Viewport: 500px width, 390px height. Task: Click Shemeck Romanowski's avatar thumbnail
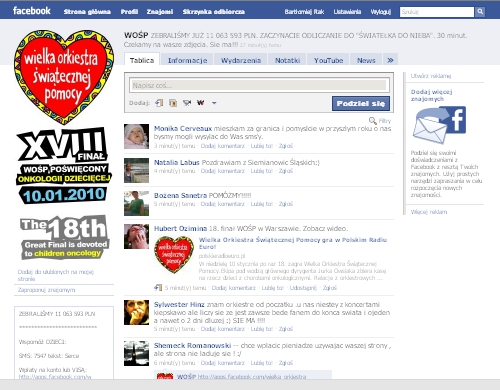[x=136, y=353]
